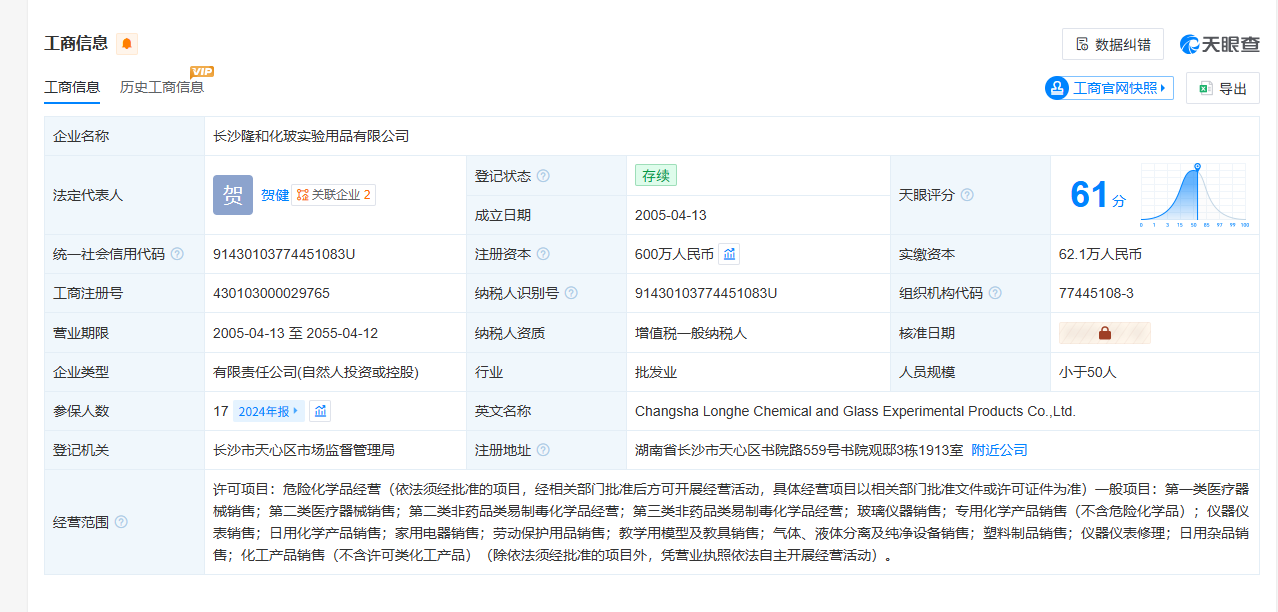Open 附近公司 nearby companies link
This screenshot has height=612, width=1278.
click(x=1000, y=450)
